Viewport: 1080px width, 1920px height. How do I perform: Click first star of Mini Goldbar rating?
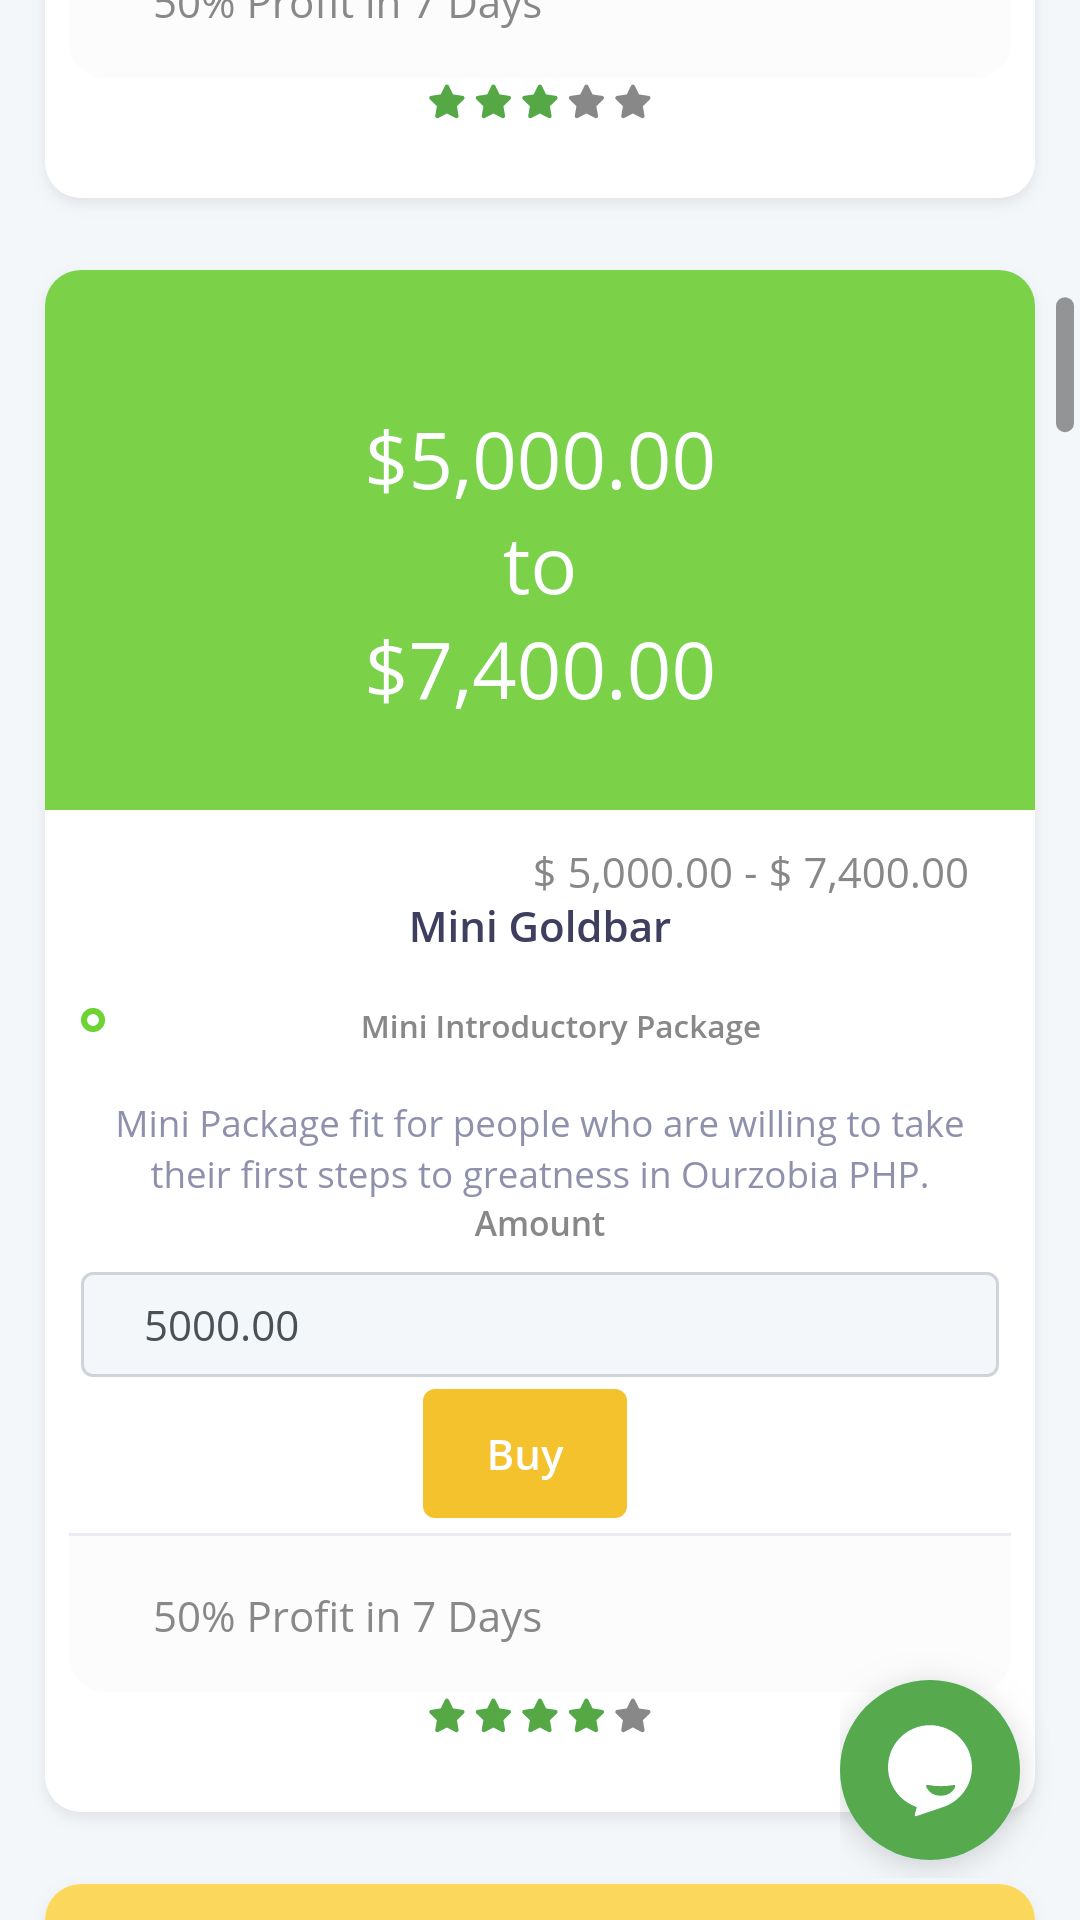447,1717
